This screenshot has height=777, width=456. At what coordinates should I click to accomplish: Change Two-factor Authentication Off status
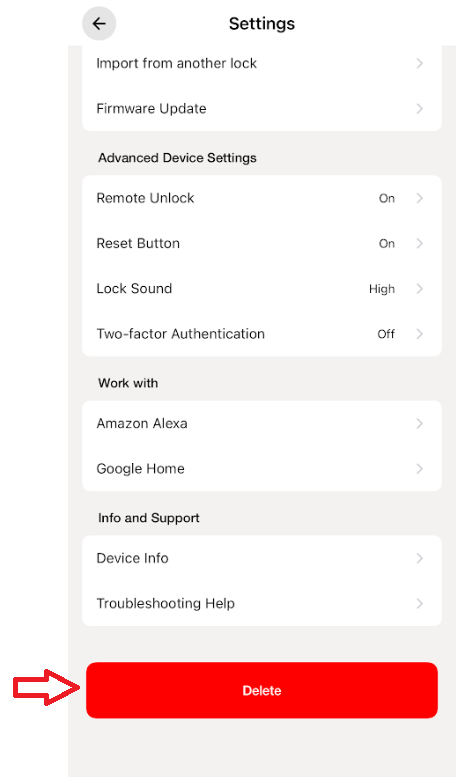tap(386, 334)
